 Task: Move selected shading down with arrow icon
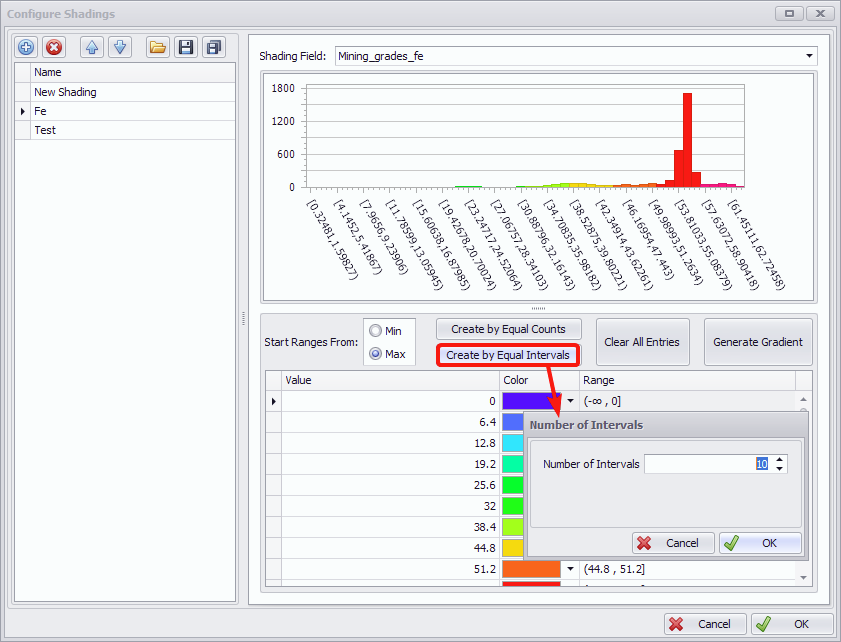point(119,47)
